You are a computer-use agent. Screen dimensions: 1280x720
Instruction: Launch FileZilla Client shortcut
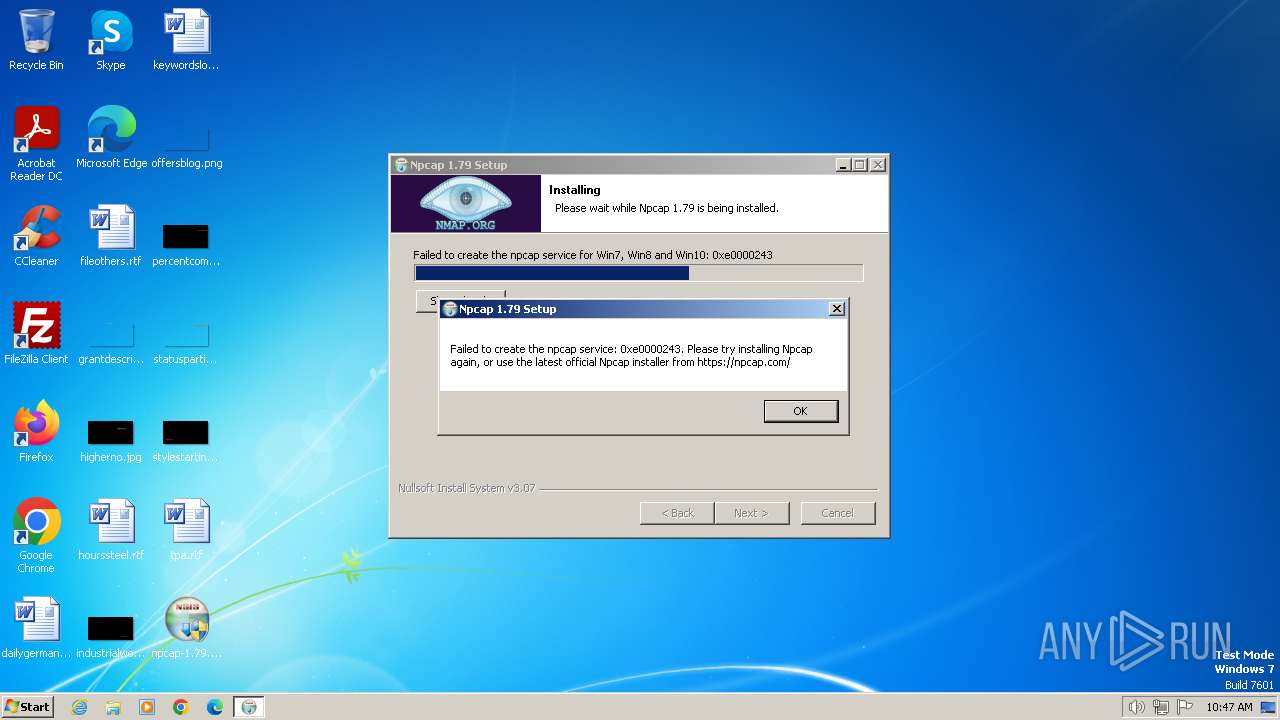(x=36, y=333)
